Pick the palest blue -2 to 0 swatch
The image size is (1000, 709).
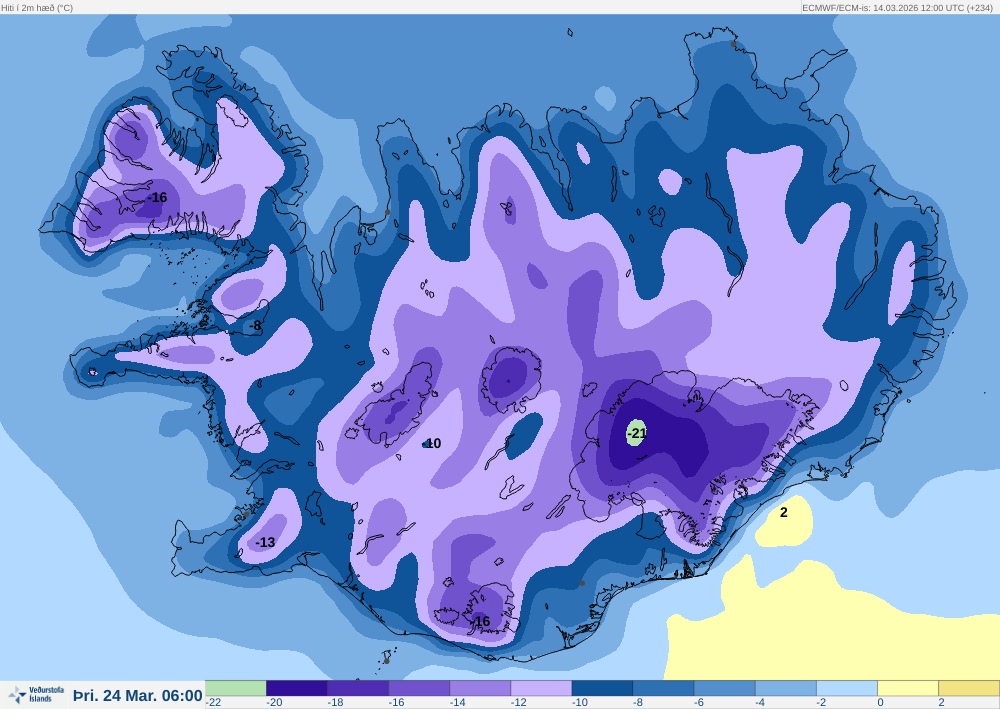tap(848, 688)
